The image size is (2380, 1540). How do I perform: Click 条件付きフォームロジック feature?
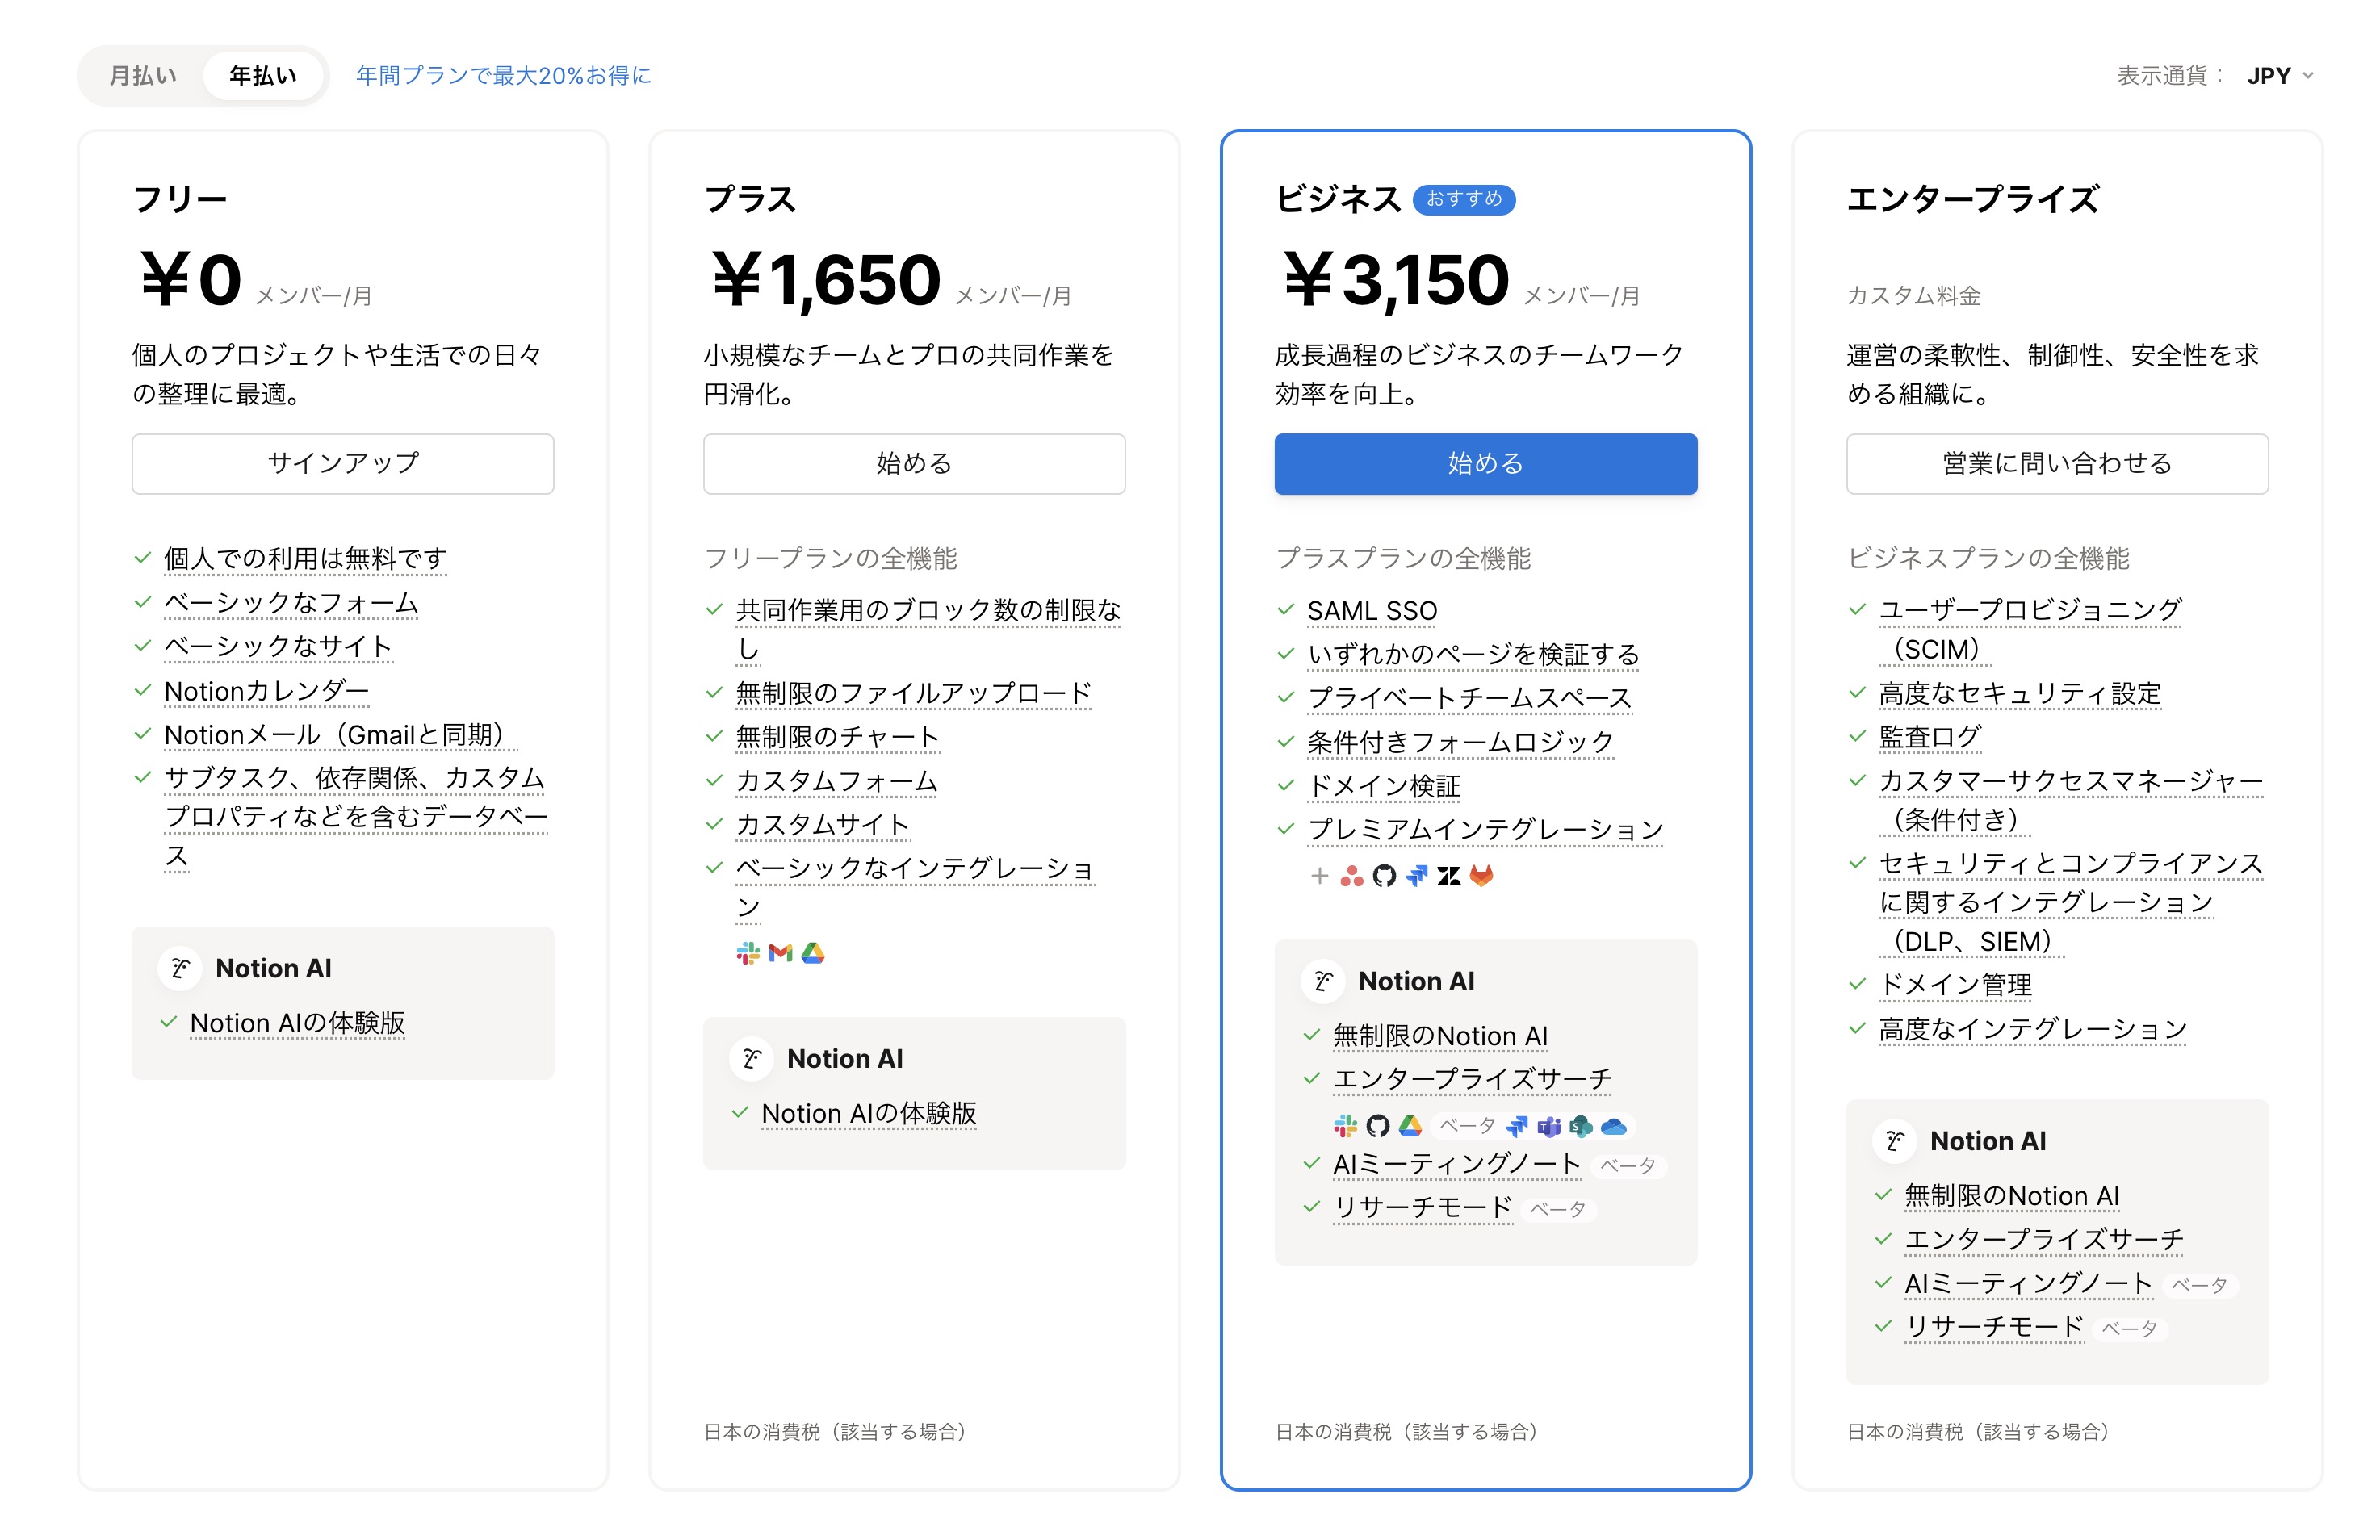coord(1461,742)
